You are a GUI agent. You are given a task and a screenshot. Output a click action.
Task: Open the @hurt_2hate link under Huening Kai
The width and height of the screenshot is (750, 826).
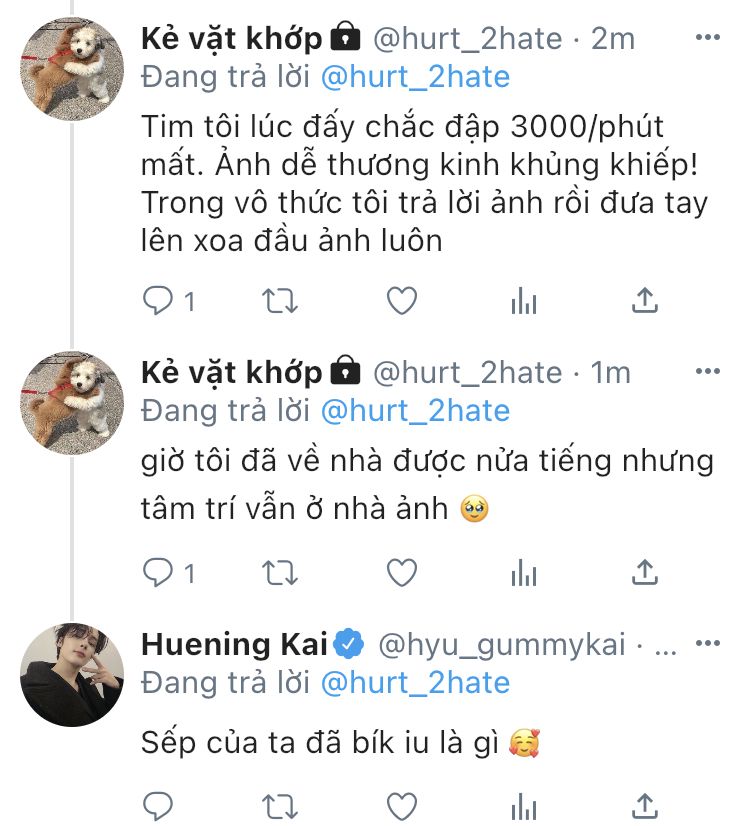coord(415,683)
